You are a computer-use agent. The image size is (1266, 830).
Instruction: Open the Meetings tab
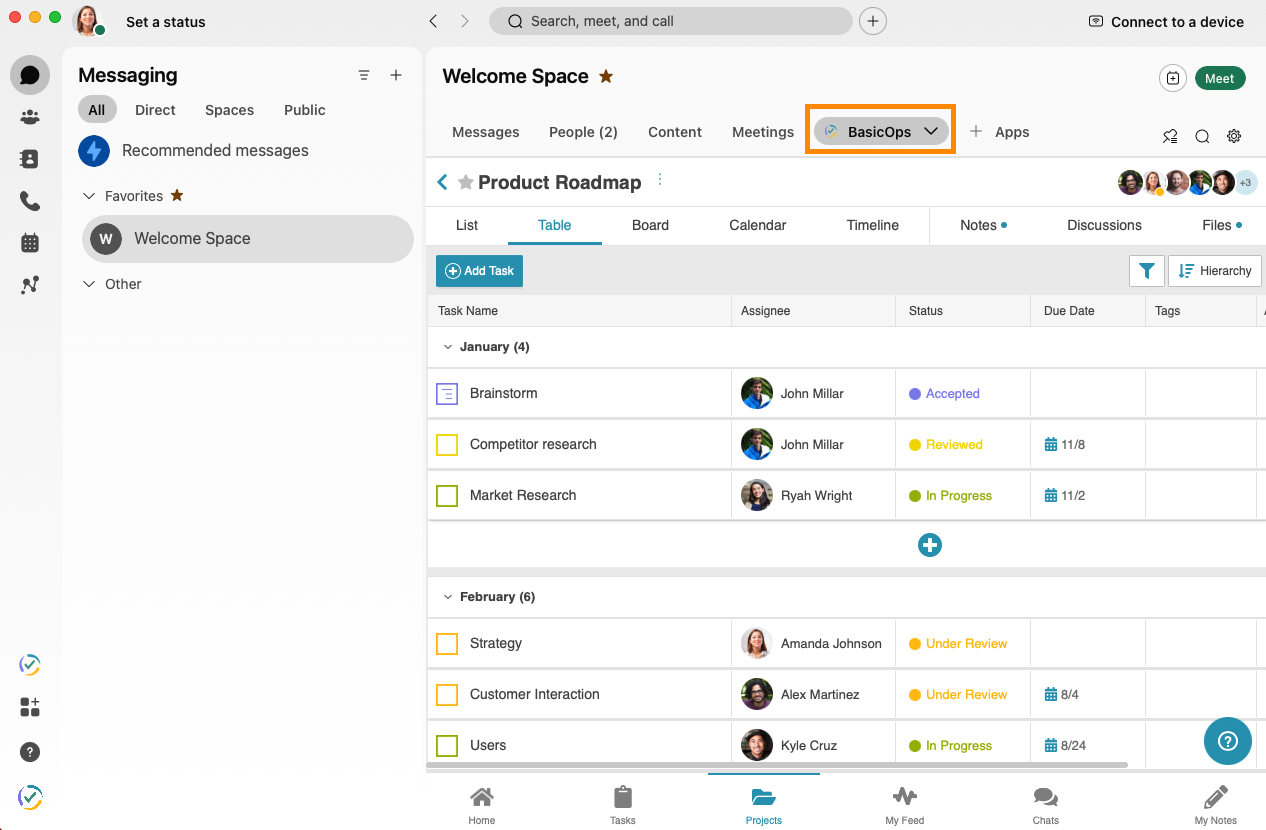pyautogui.click(x=763, y=132)
